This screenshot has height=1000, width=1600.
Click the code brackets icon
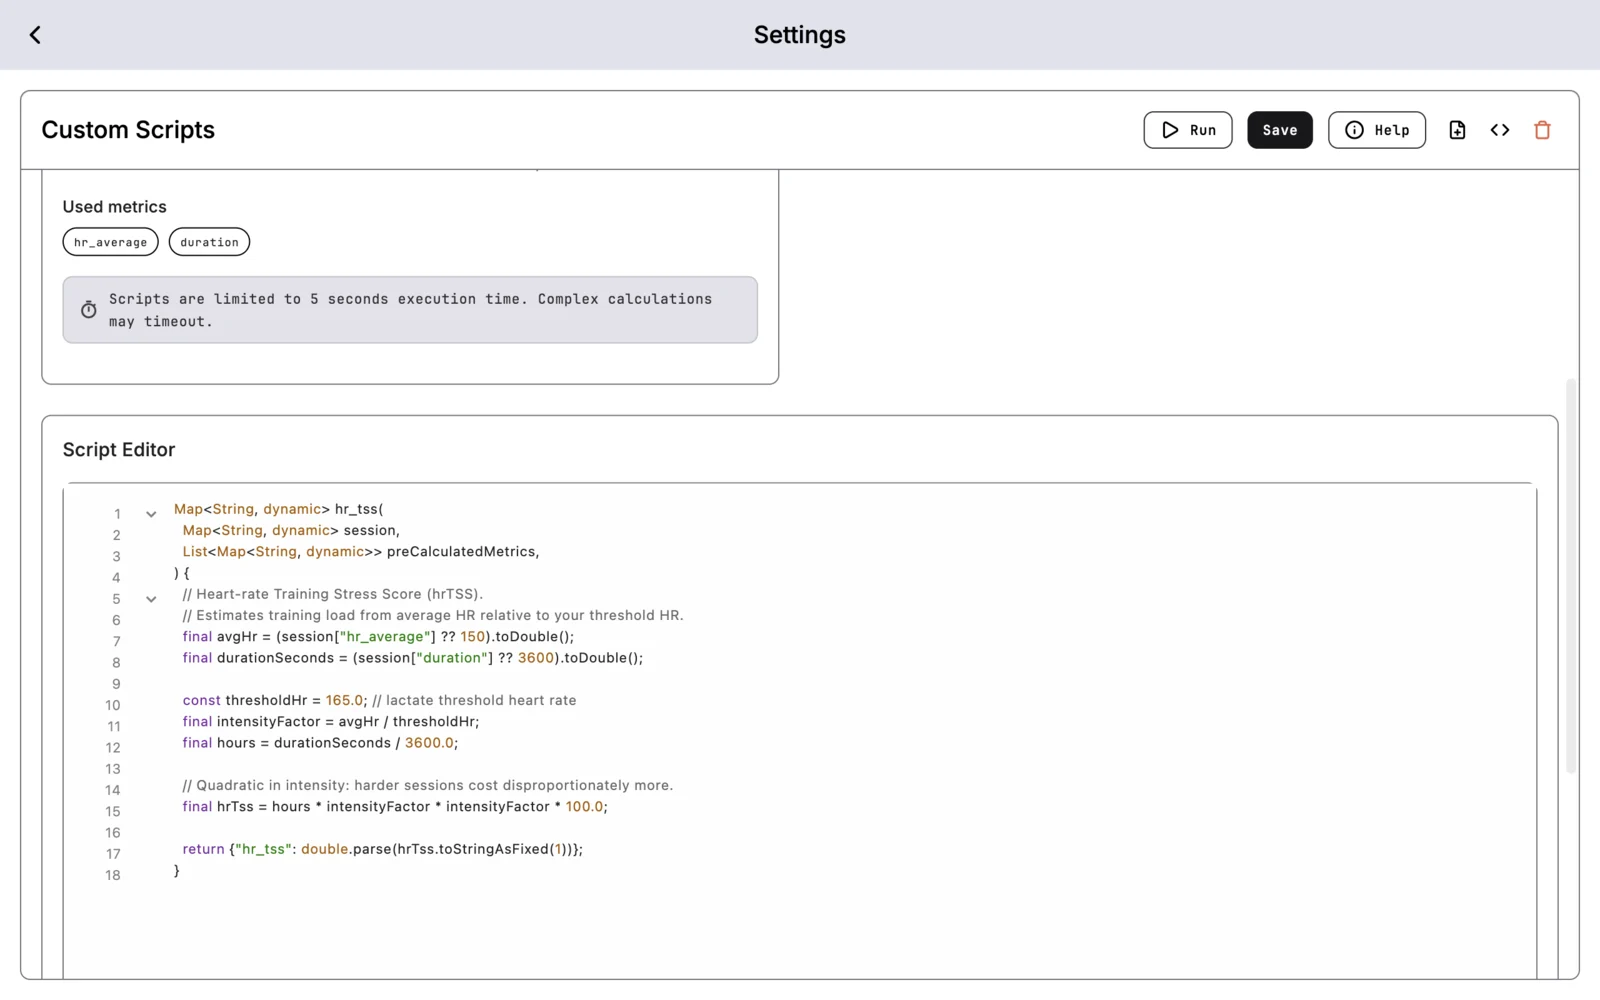click(1499, 130)
